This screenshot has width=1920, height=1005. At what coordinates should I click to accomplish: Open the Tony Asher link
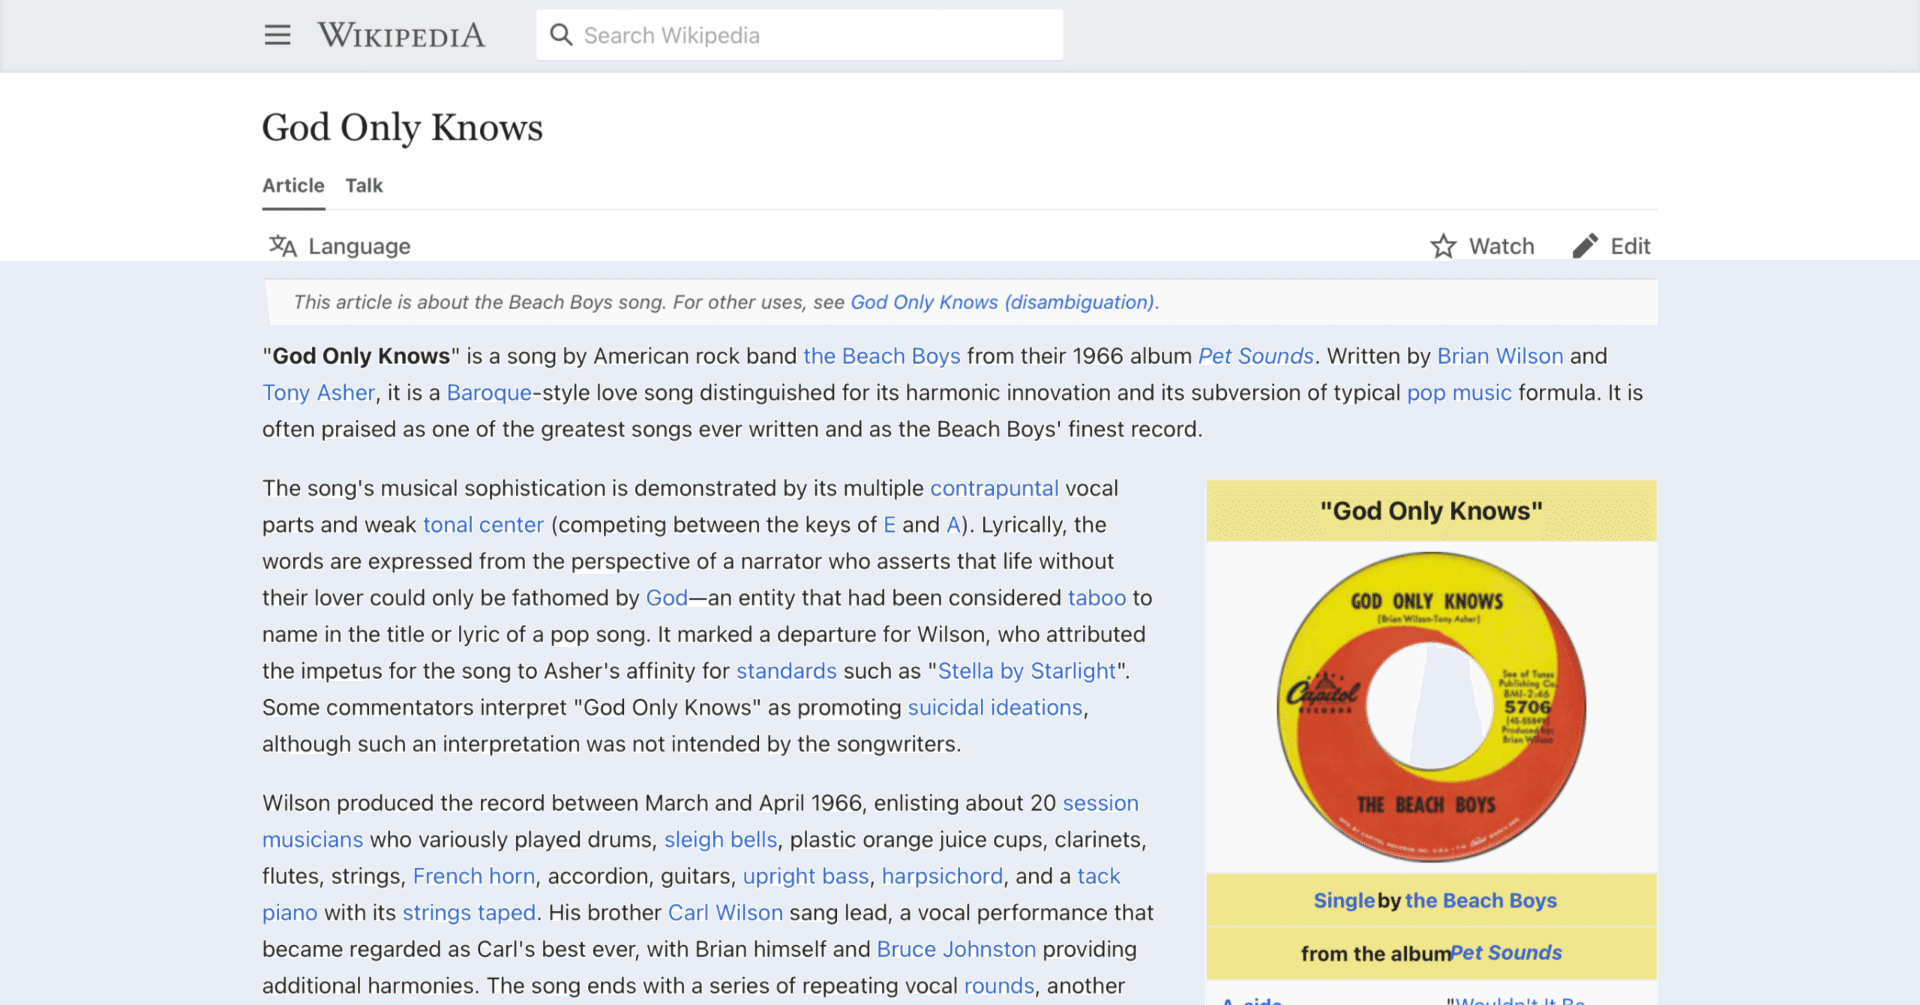318,393
